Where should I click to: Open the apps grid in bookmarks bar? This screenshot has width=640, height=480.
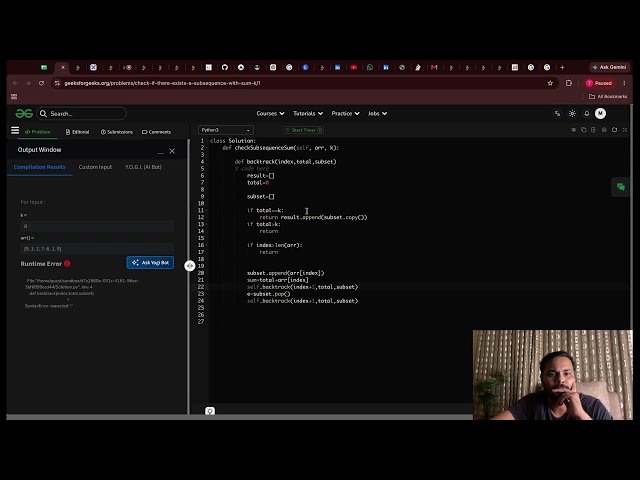pos(14,97)
